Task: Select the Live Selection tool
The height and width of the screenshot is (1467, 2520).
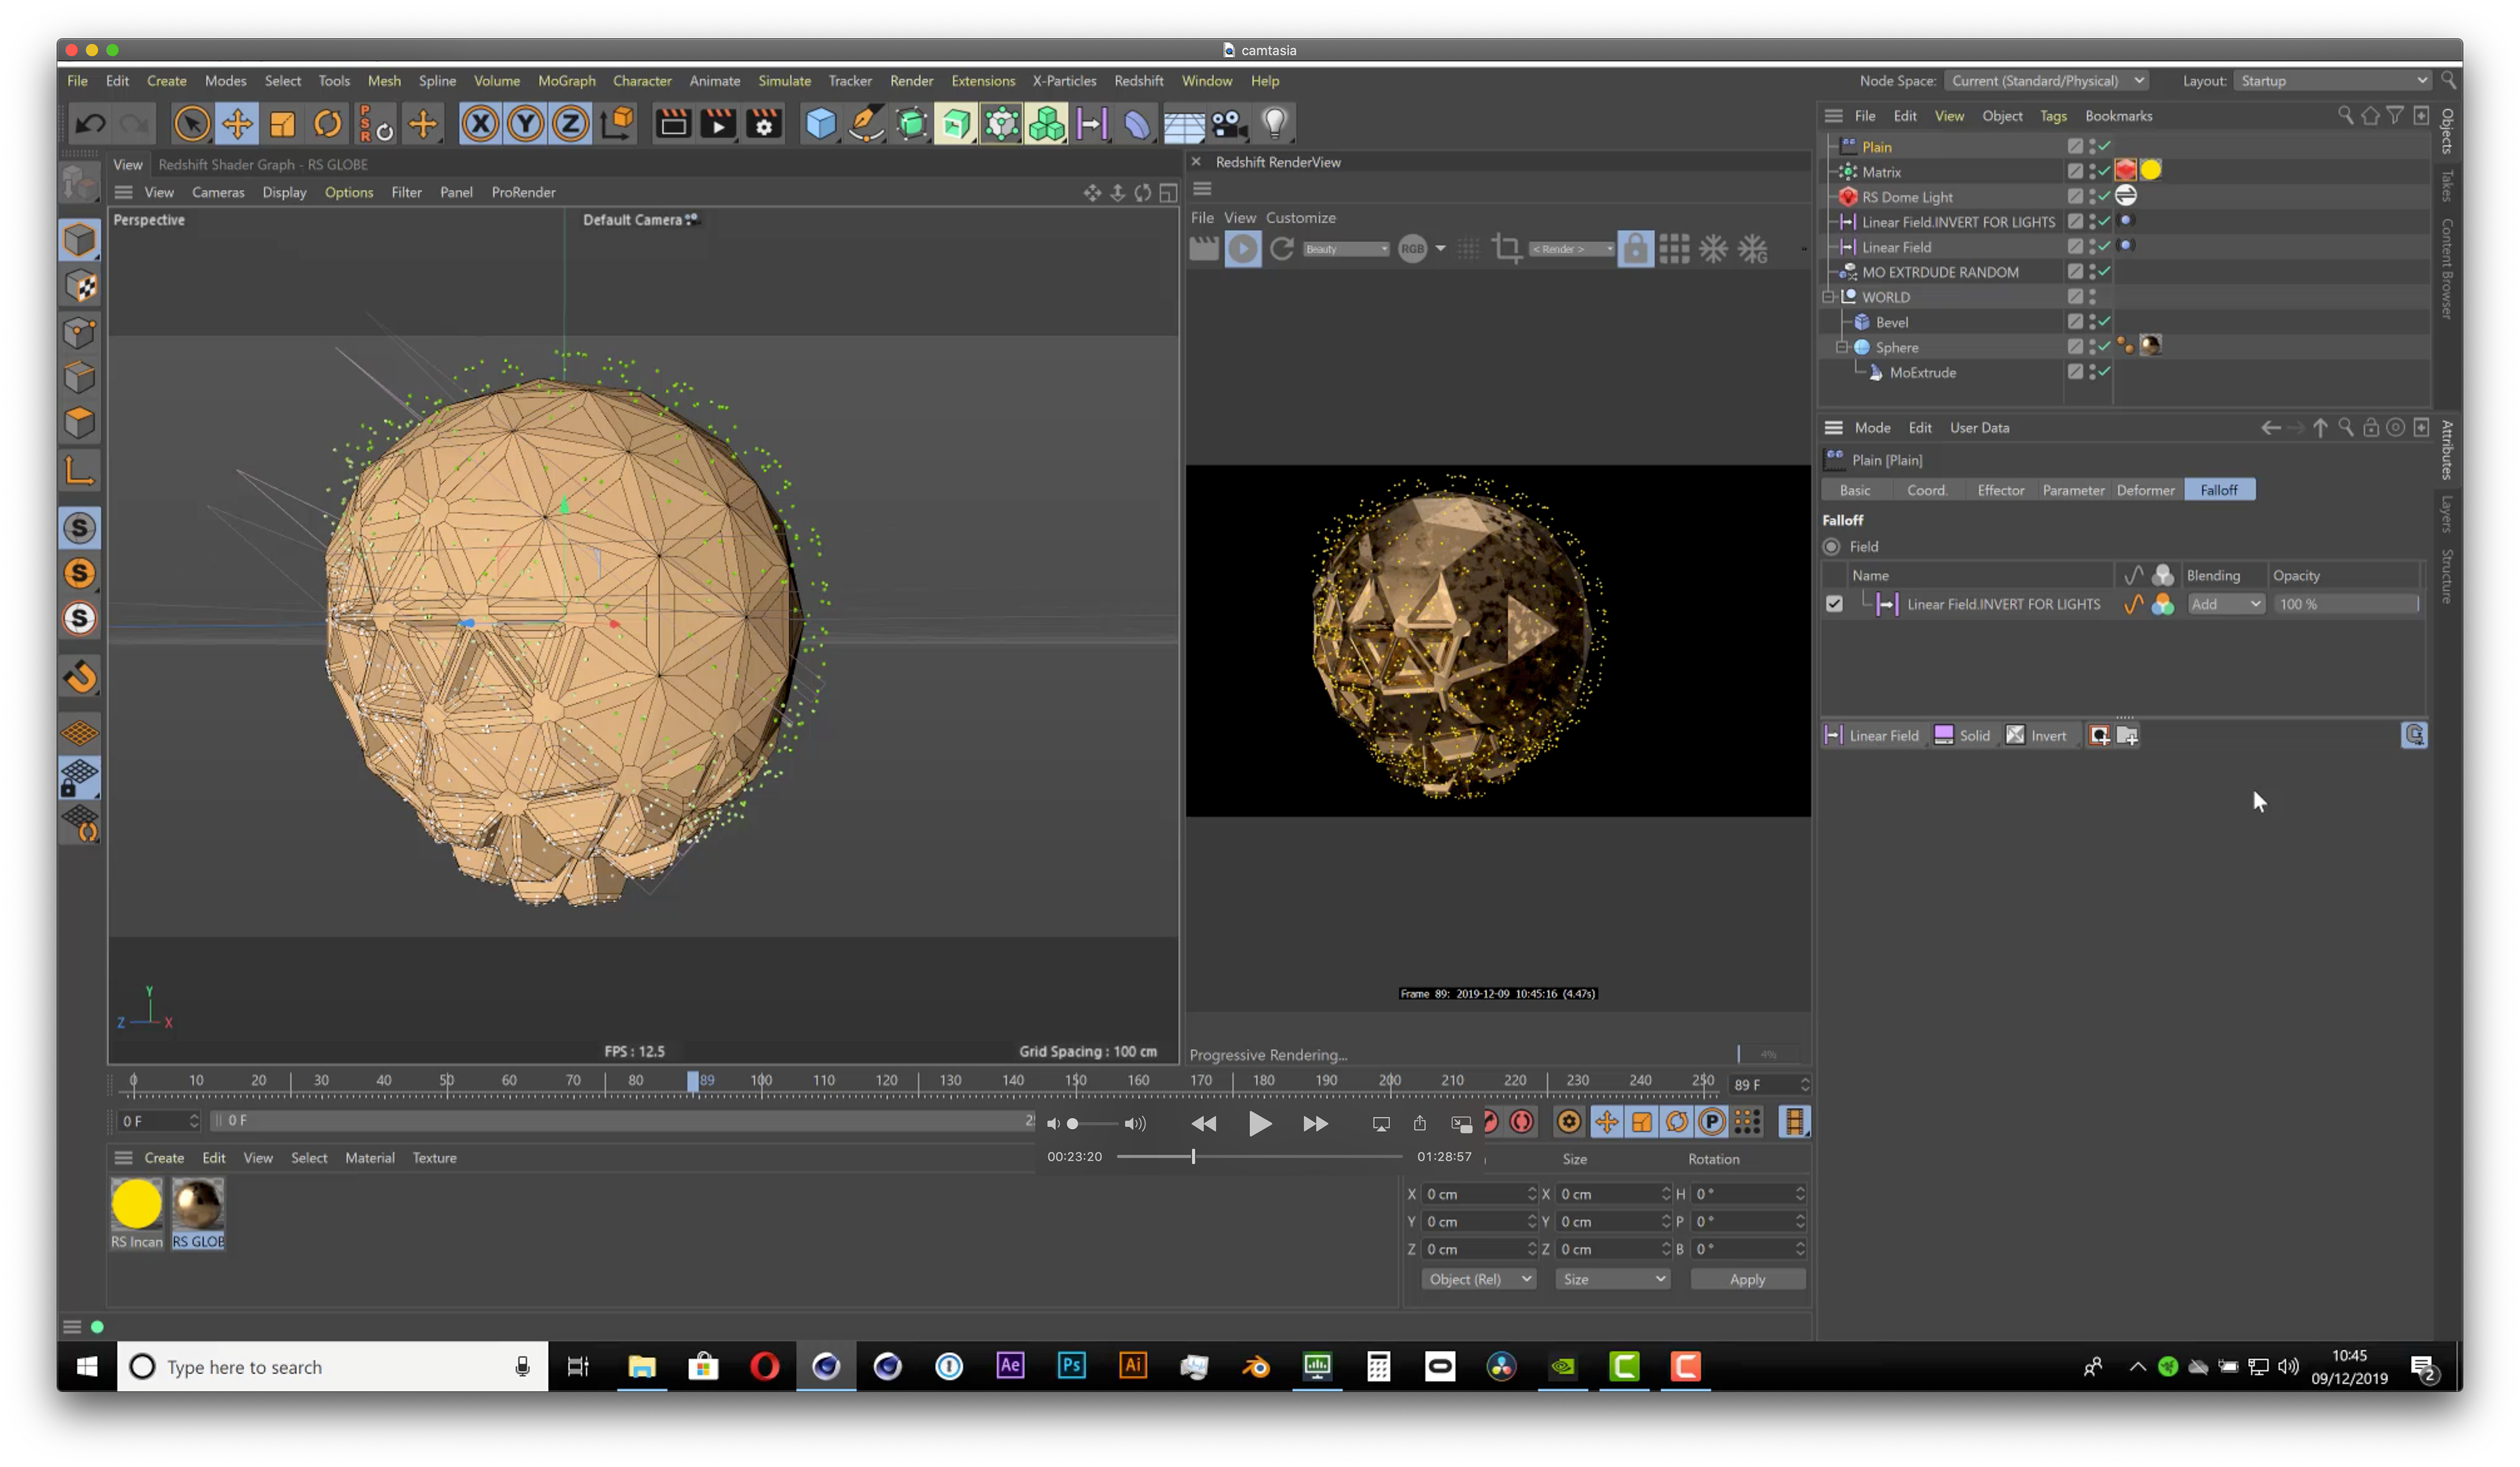Action: (x=191, y=124)
